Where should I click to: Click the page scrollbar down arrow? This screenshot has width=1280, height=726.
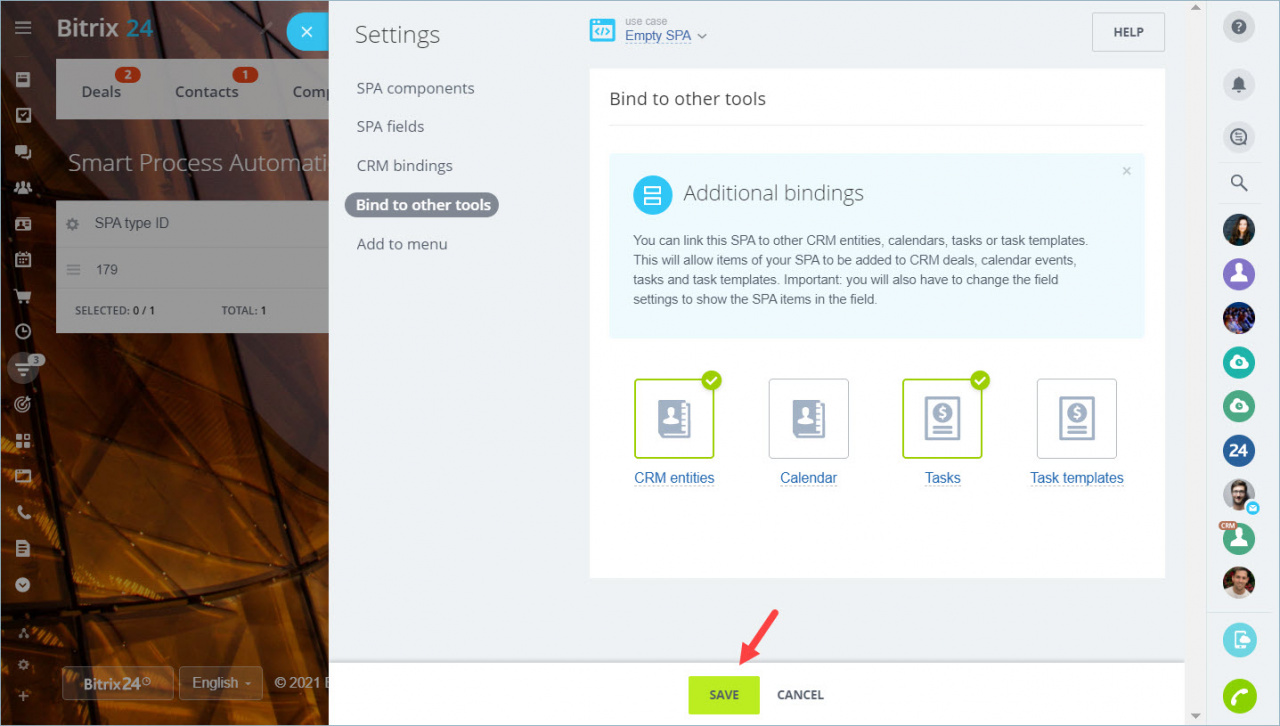[x=1196, y=716]
